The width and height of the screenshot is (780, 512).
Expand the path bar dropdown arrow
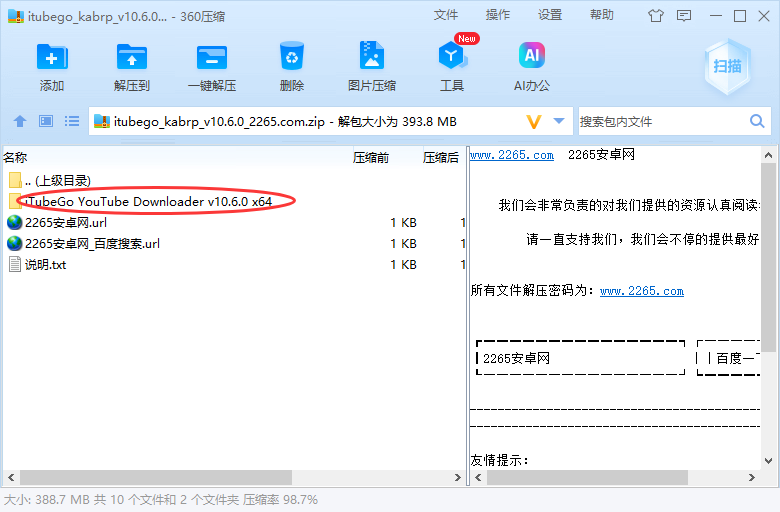point(559,121)
